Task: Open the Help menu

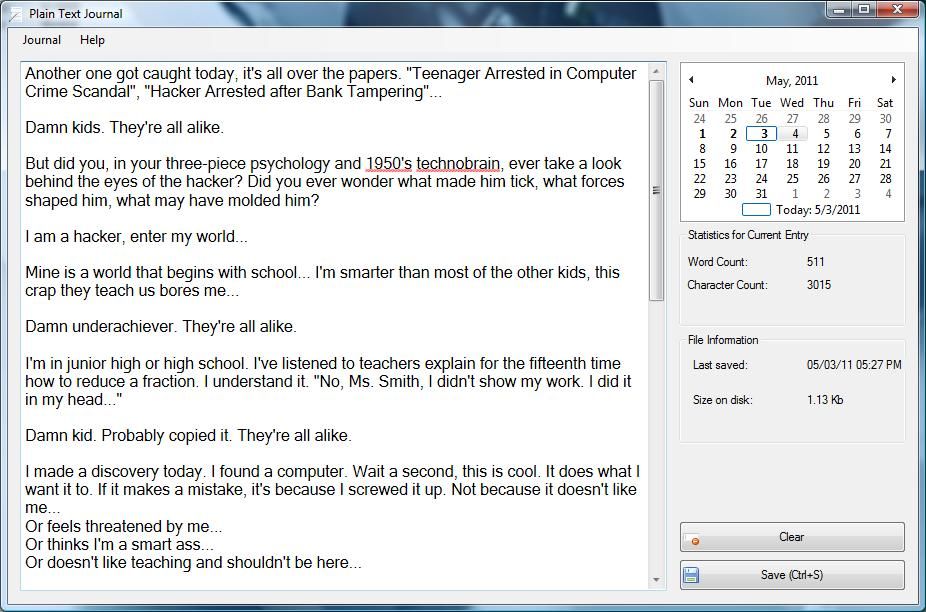Action: point(92,40)
